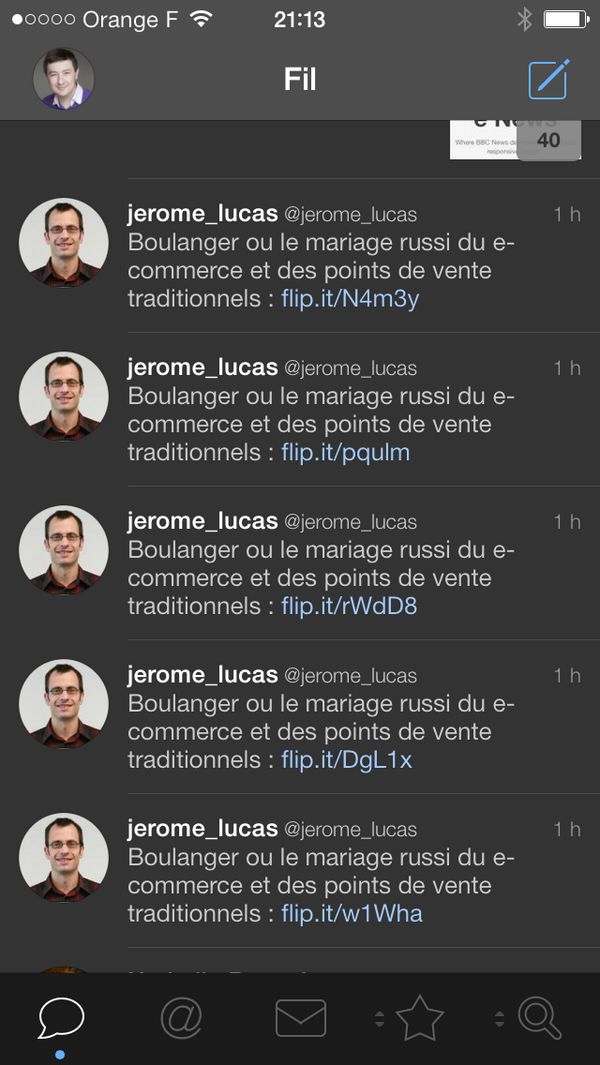Open link flip.it/pqulm

[346, 452]
